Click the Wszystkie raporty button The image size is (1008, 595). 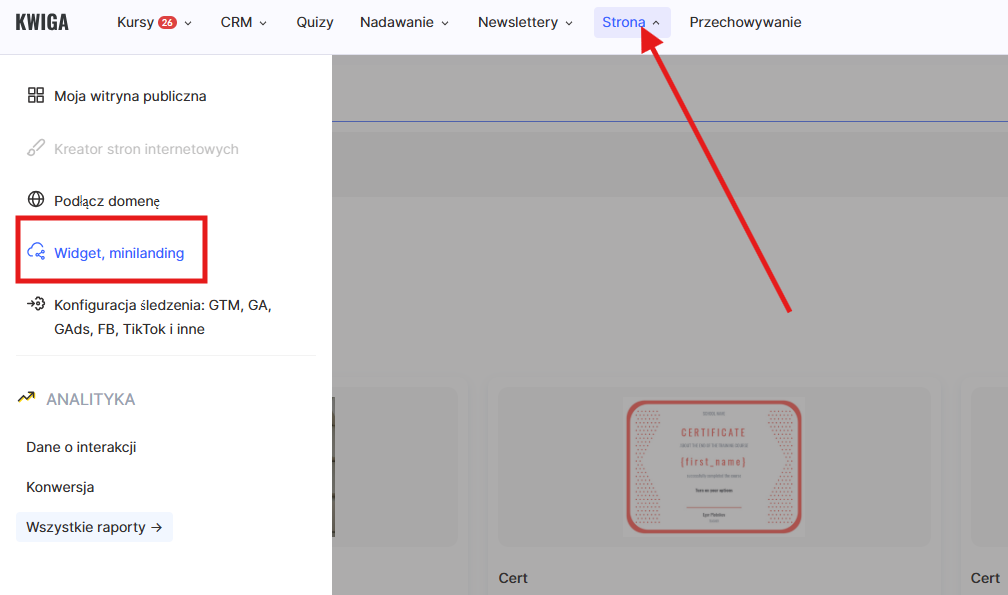pyautogui.click(x=94, y=527)
